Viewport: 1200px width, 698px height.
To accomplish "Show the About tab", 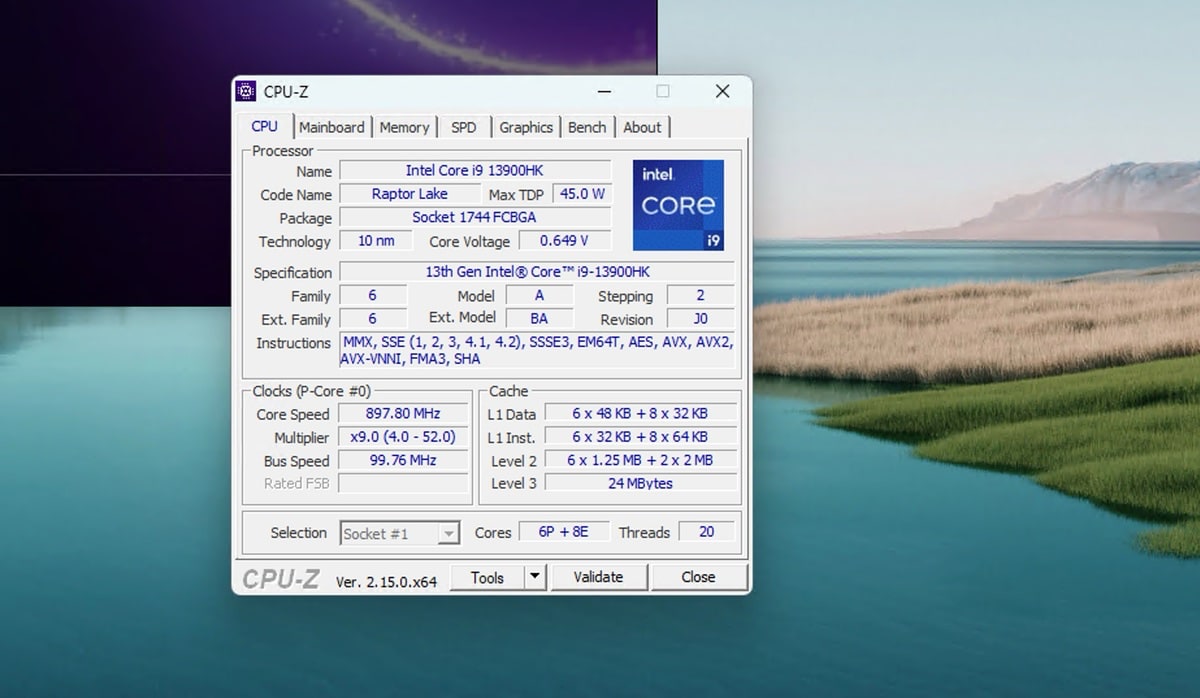I will (642, 127).
